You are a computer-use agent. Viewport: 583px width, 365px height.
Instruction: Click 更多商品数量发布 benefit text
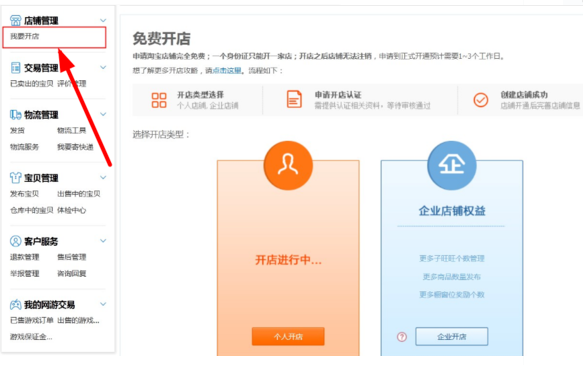point(452,277)
